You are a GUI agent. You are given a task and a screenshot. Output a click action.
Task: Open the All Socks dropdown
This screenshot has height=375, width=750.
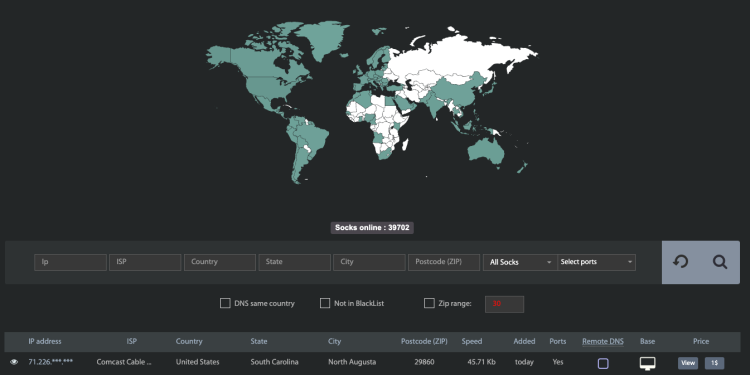[520, 262]
